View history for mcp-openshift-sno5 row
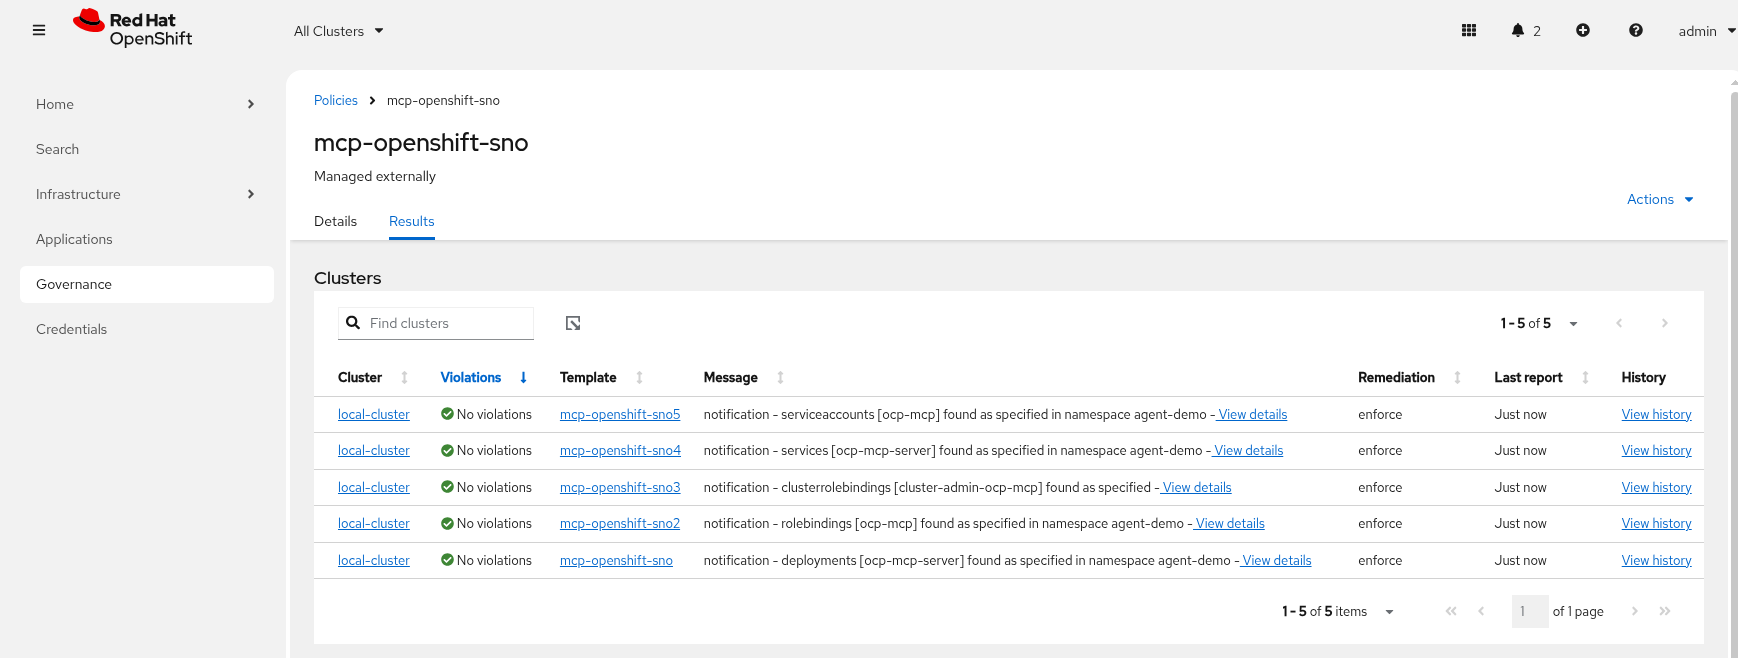 tap(1656, 414)
